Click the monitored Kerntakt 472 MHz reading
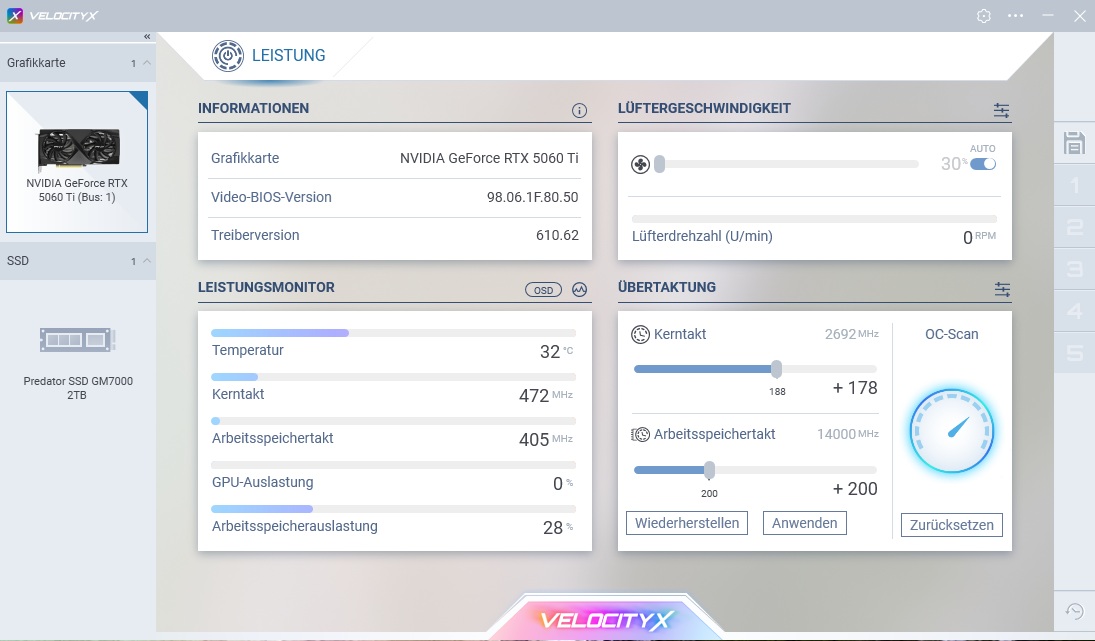Screen dimensions: 1095x641 click(x=545, y=395)
